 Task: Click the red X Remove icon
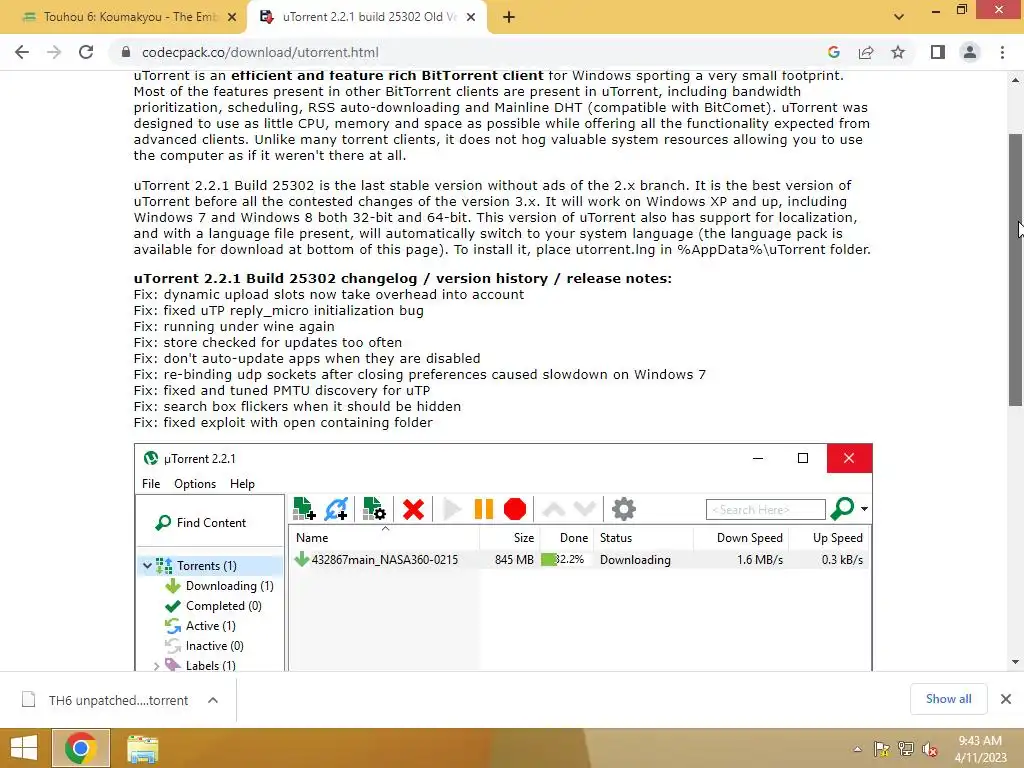pos(413,509)
